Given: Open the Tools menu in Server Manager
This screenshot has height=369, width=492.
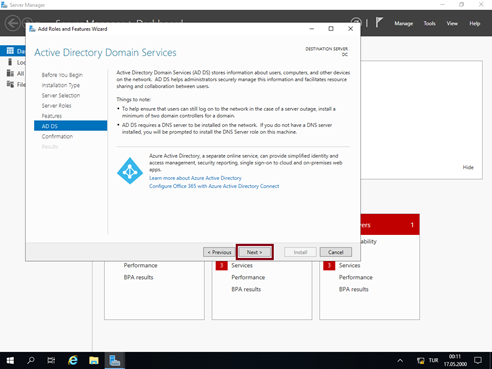Looking at the screenshot, I should 429,23.
